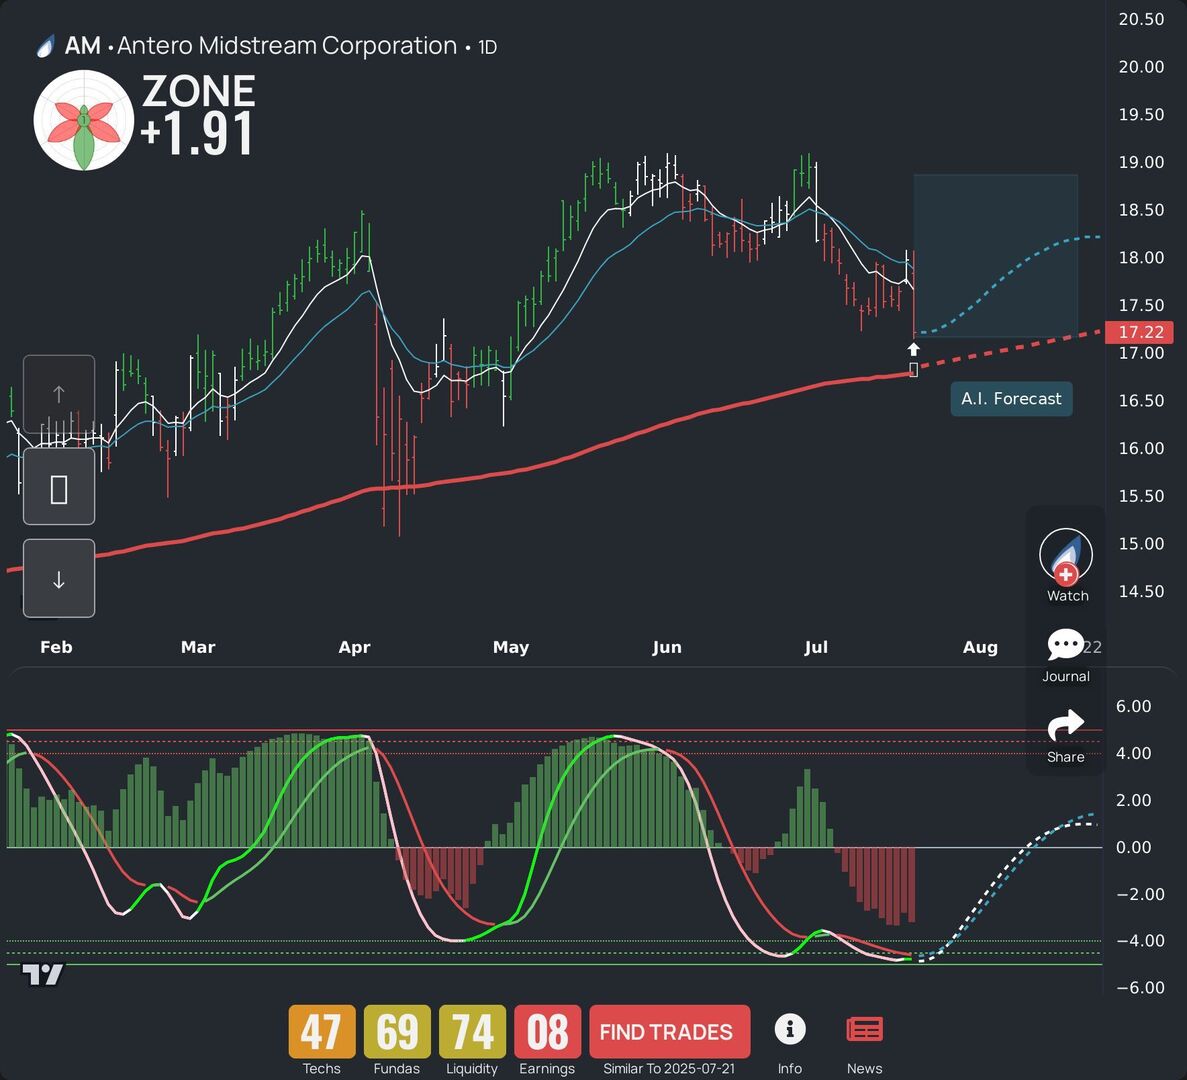Click the 0.00 oscillator axis label
The height and width of the screenshot is (1080, 1187).
(1133, 847)
